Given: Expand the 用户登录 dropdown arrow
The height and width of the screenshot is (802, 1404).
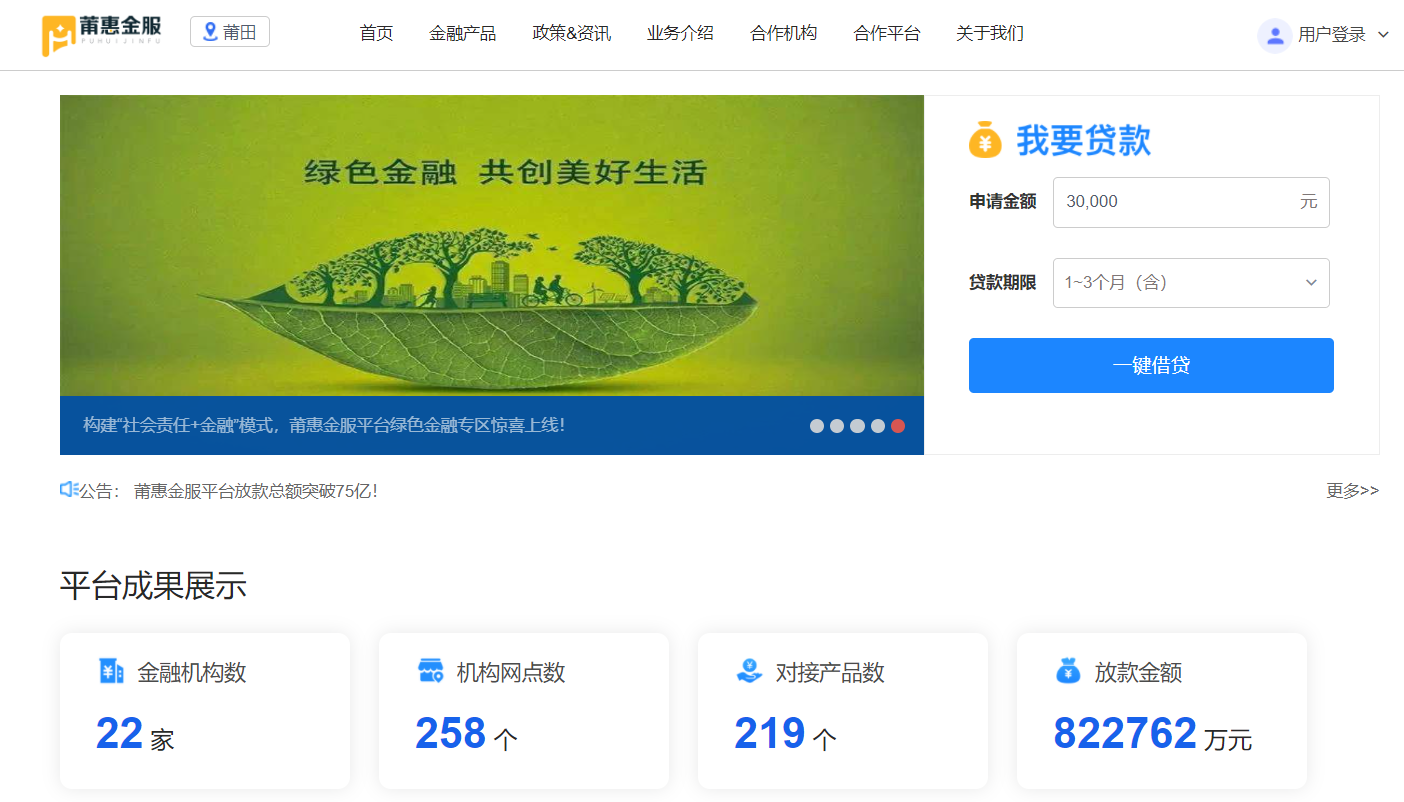Looking at the screenshot, I should (1384, 35).
